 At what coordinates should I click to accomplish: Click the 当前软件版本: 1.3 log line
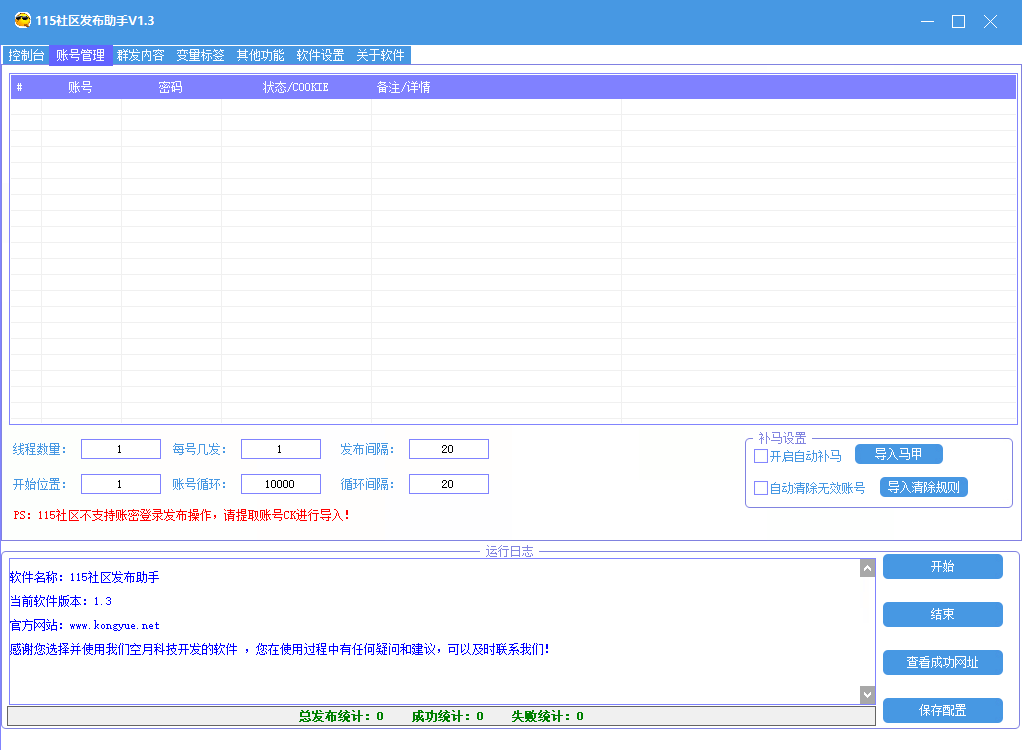tap(61, 601)
